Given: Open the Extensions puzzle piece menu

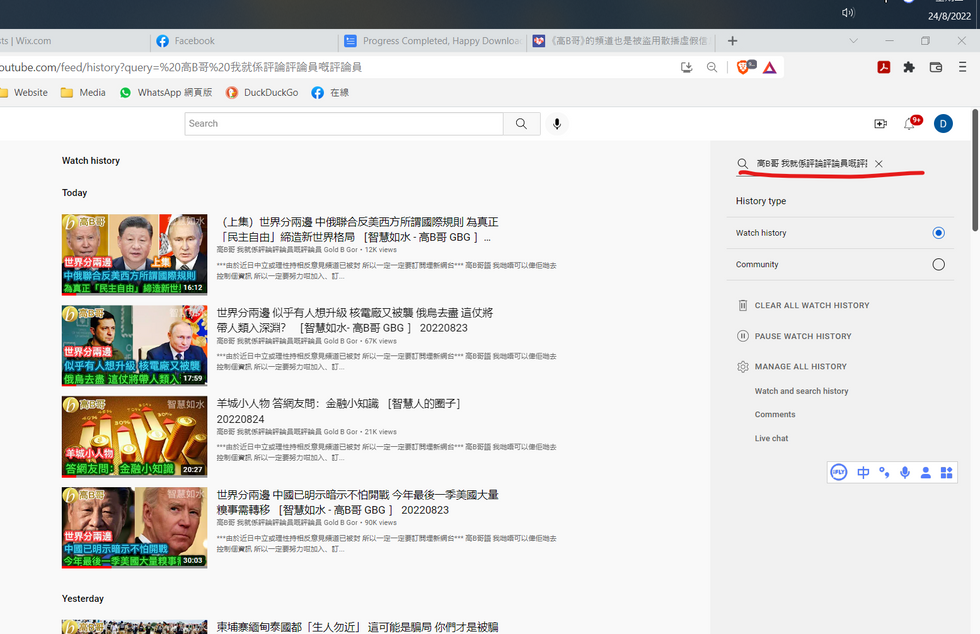Looking at the screenshot, I should (x=909, y=68).
